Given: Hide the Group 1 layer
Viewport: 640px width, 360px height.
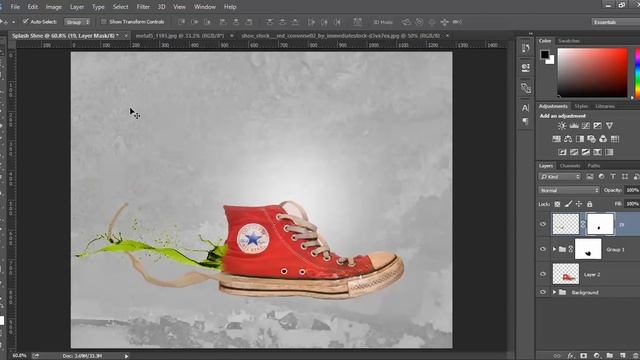Looking at the screenshot, I should click(543, 249).
